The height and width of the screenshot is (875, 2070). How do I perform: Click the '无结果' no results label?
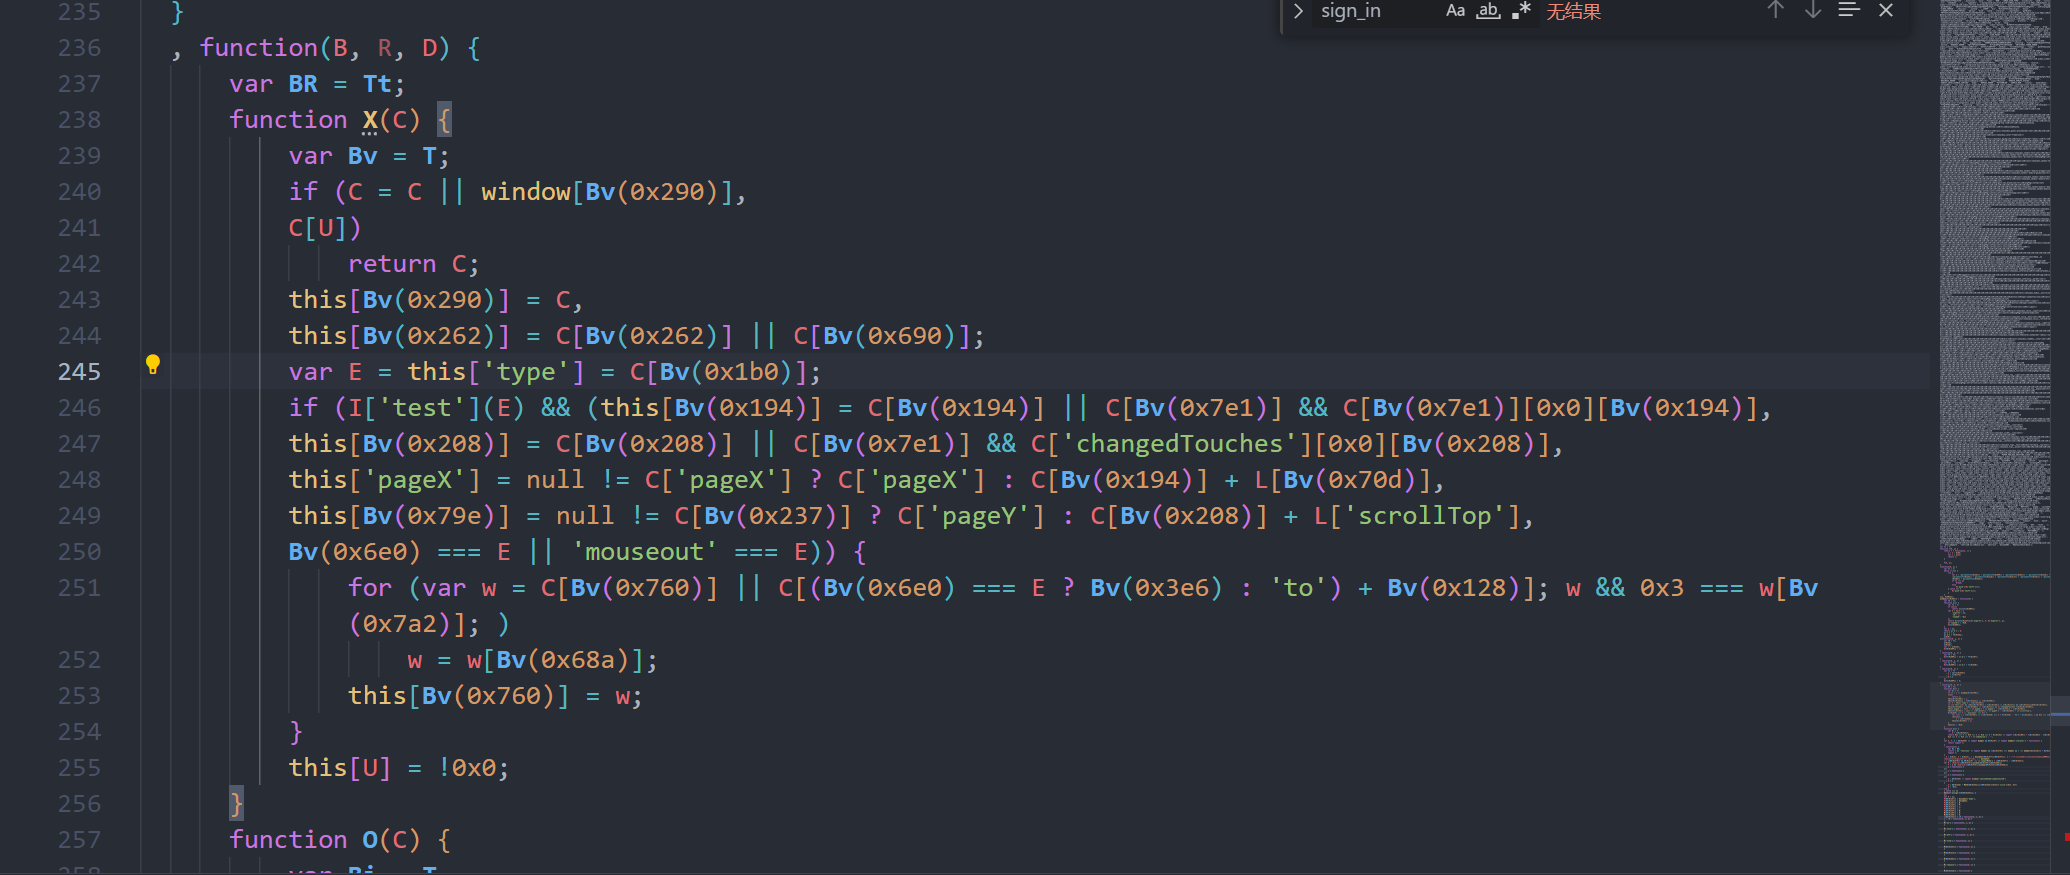[x=1573, y=12]
